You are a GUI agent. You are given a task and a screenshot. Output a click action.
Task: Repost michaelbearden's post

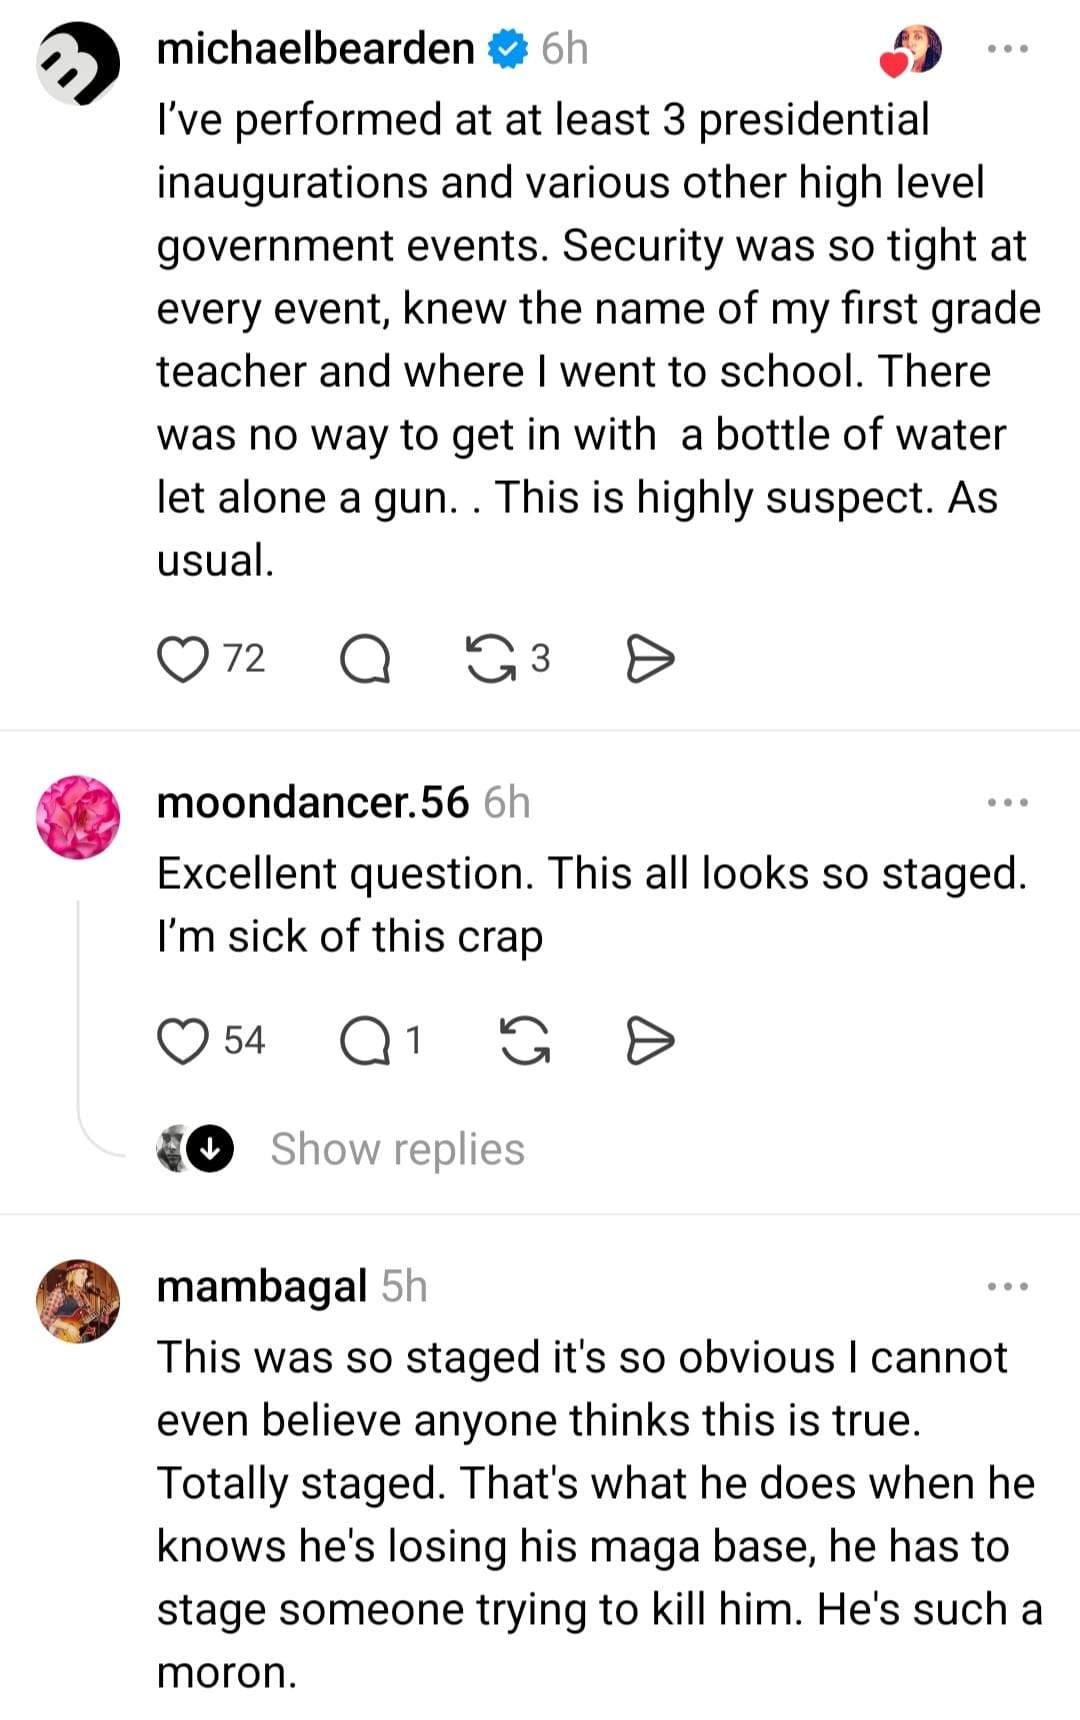point(490,660)
